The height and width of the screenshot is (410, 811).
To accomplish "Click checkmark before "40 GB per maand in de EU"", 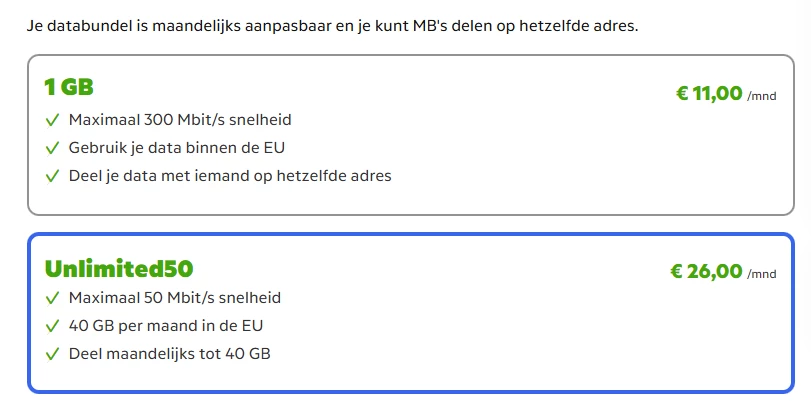I will click(53, 326).
